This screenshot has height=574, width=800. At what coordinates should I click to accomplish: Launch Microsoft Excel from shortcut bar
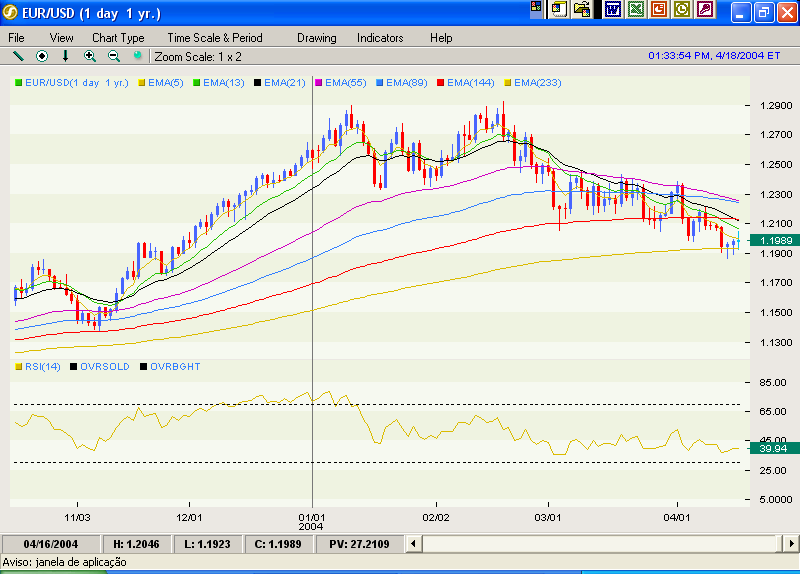click(x=636, y=9)
